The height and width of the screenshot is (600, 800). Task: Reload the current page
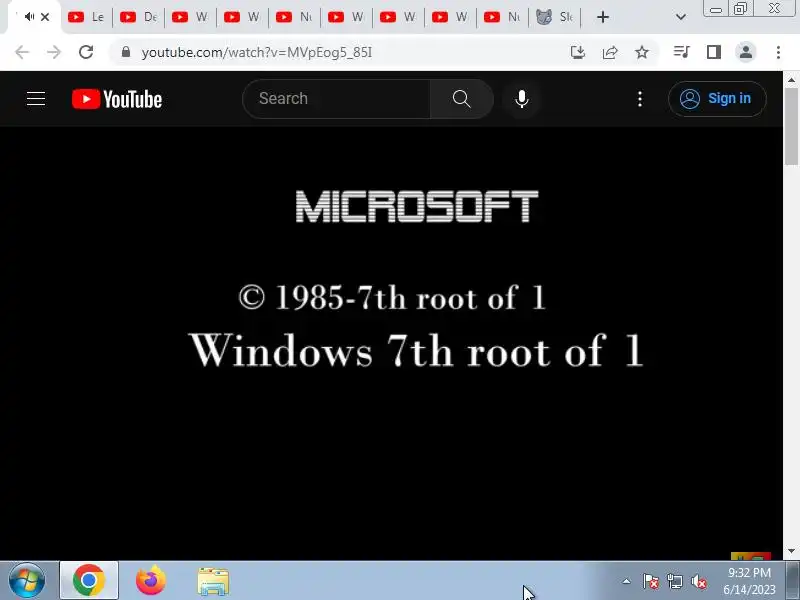pyautogui.click(x=86, y=52)
